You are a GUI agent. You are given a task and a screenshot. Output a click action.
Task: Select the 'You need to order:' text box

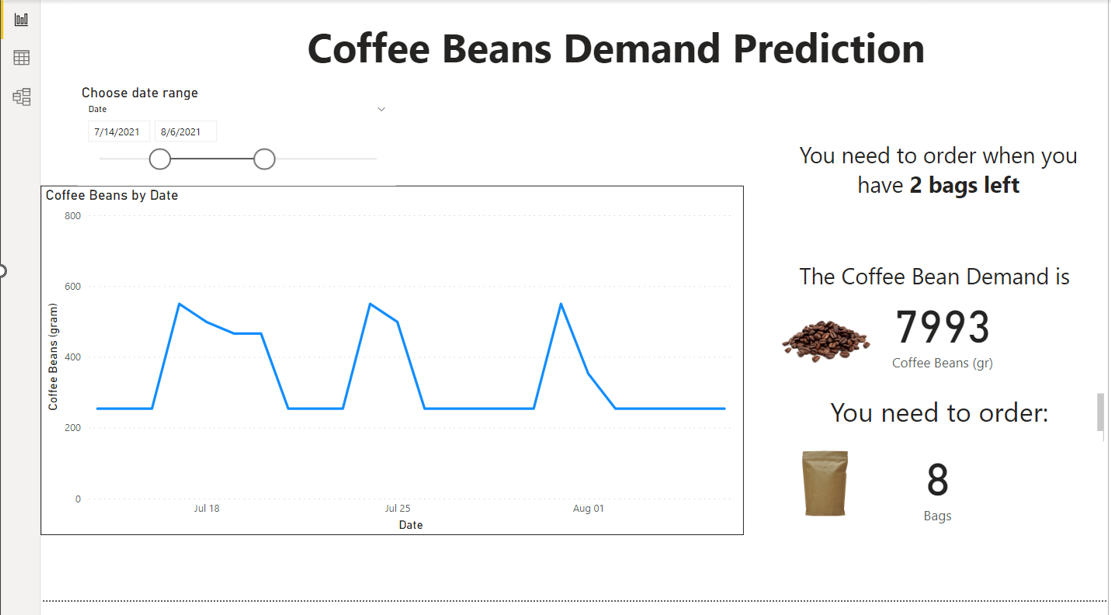(938, 412)
